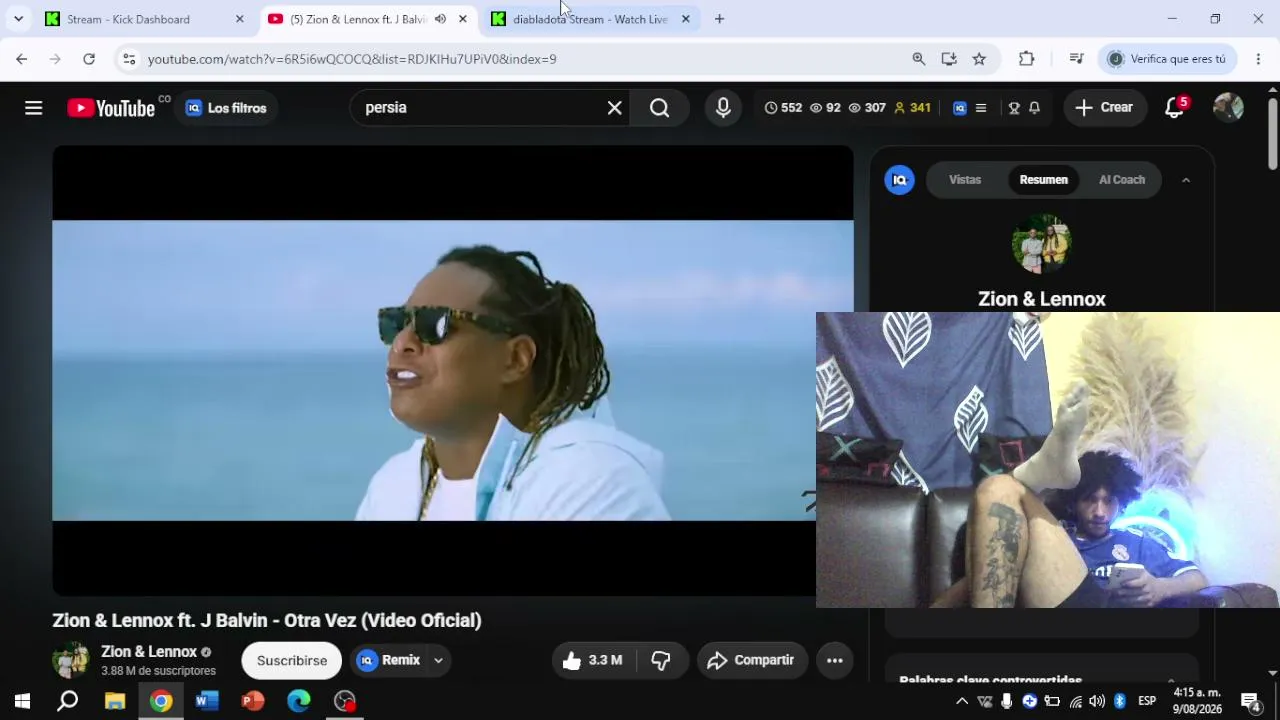The height and width of the screenshot is (720, 1280).
Task: Open PowerPoint from the taskbar
Action: pyautogui.click(x=253, y=701)
